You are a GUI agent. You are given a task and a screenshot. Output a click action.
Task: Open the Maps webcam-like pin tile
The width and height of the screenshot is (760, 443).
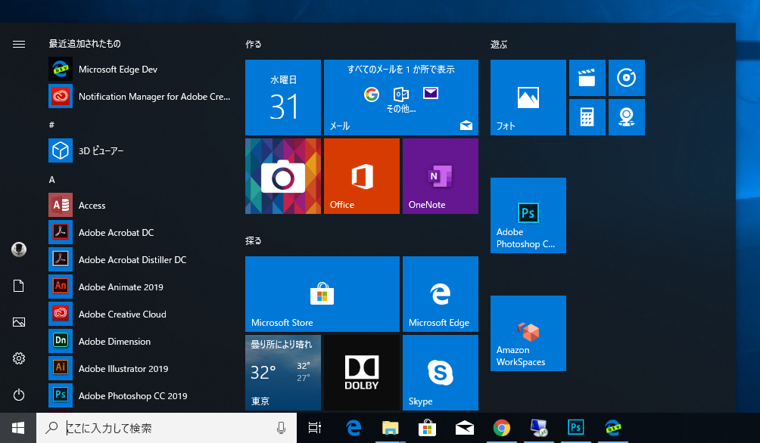click(x=627, y=117)
